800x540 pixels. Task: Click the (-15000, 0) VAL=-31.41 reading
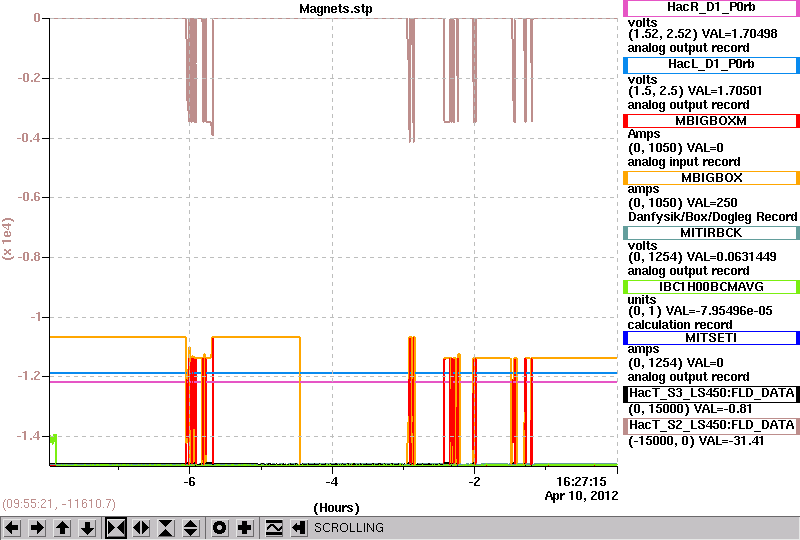pos(696,441)
